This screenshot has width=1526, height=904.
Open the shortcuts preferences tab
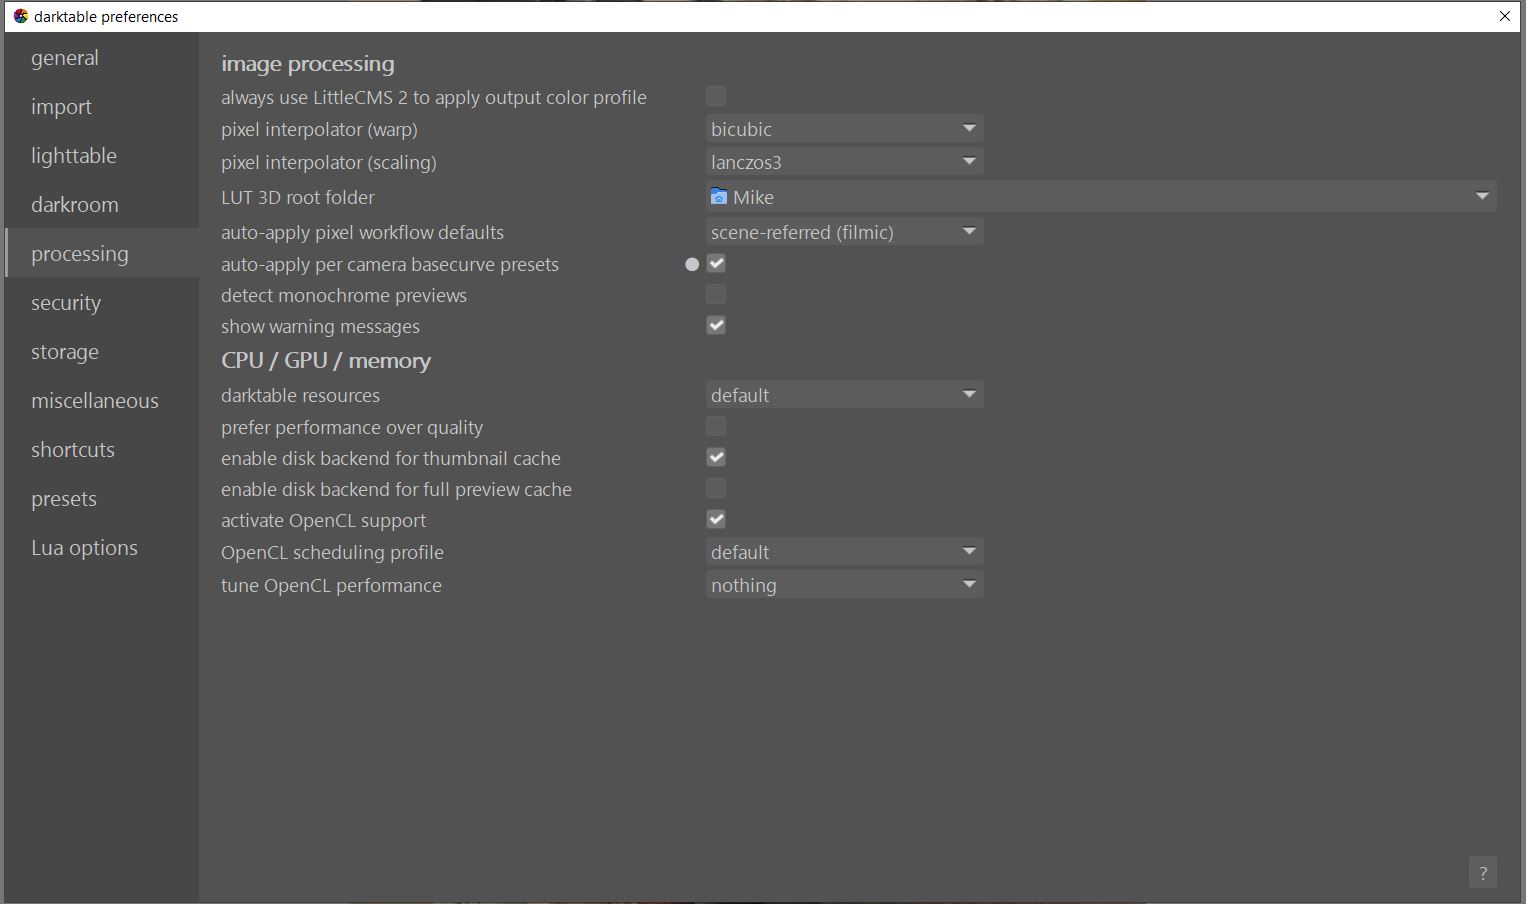coord(73,450)
